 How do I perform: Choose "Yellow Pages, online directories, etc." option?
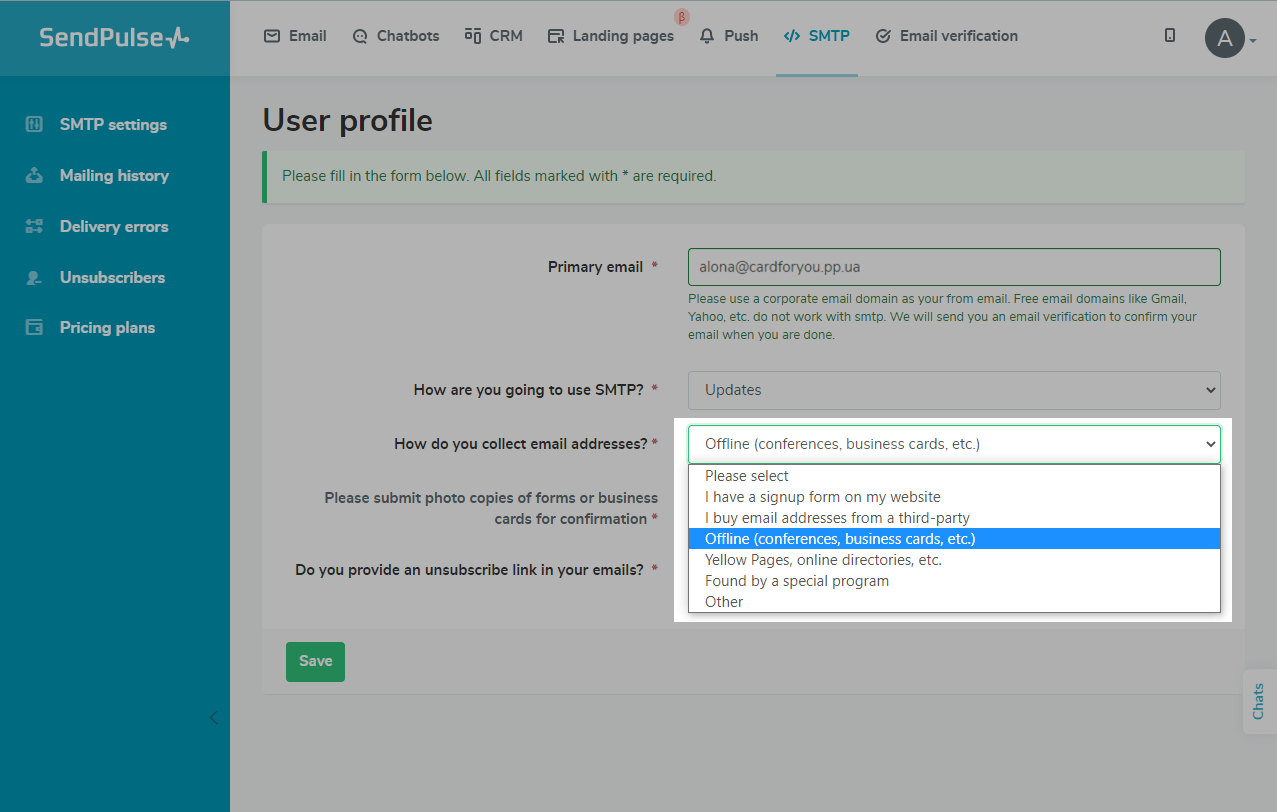pyautogui.click(x=954, y=560)
